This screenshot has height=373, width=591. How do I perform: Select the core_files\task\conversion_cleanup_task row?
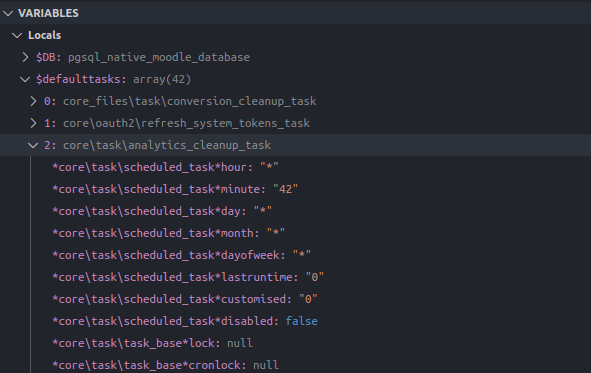(x=296, y=101)
